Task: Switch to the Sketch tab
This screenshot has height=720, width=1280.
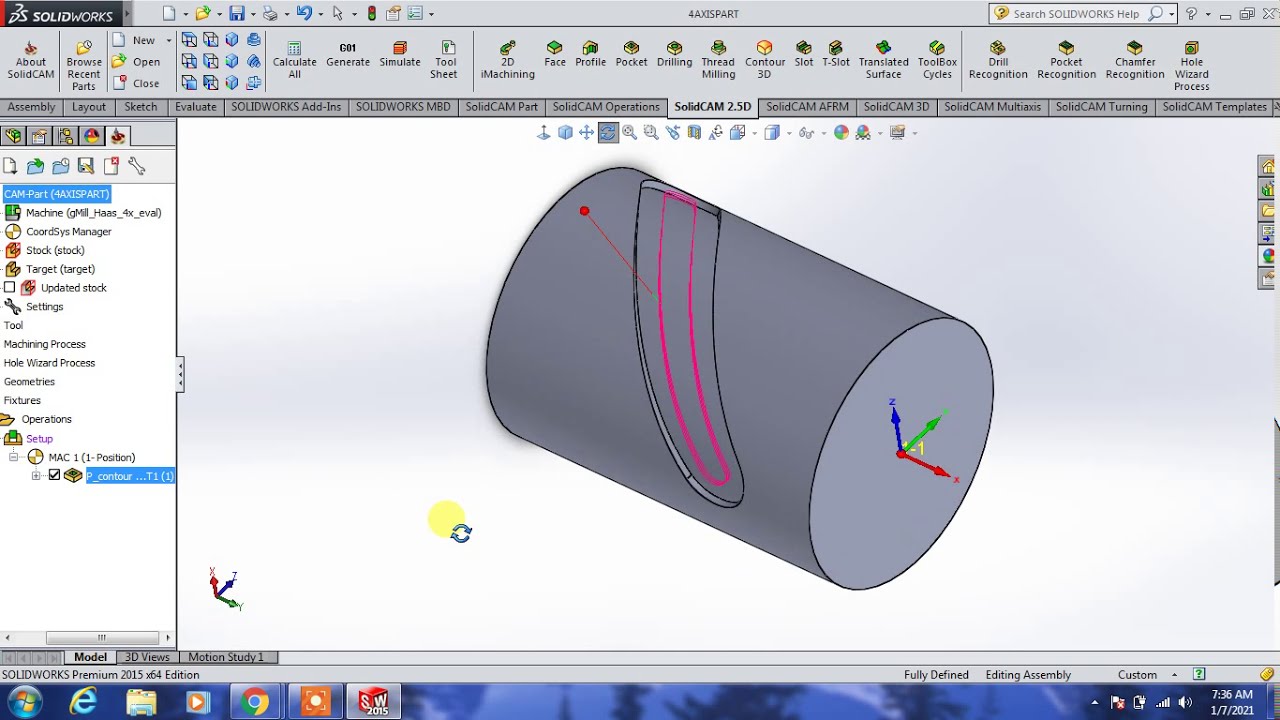Action: (x=140, y=107)
